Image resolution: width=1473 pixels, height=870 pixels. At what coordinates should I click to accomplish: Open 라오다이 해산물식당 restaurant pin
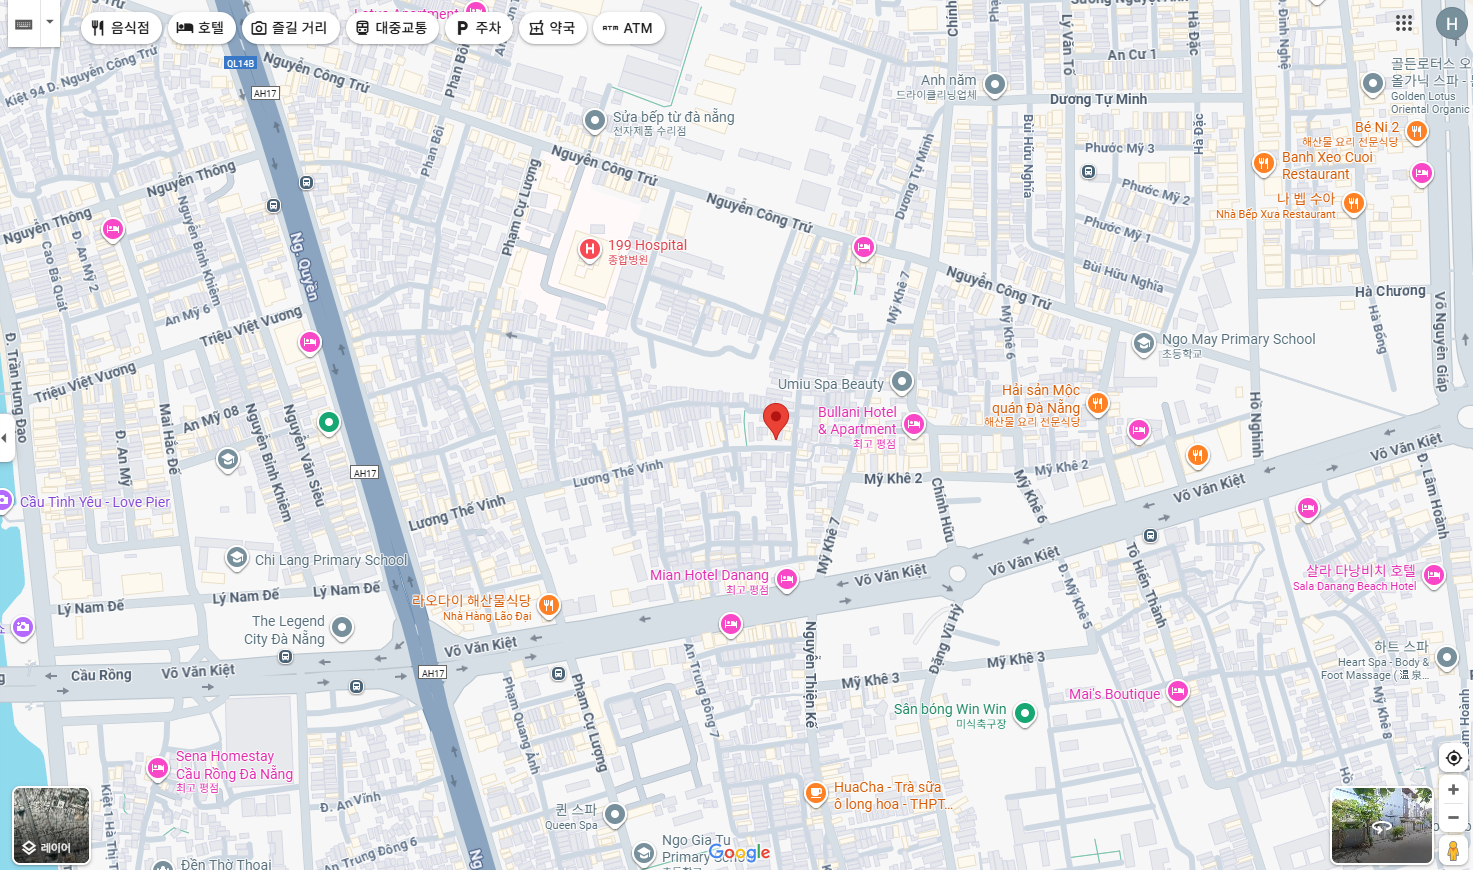click(x=548, y=605)
